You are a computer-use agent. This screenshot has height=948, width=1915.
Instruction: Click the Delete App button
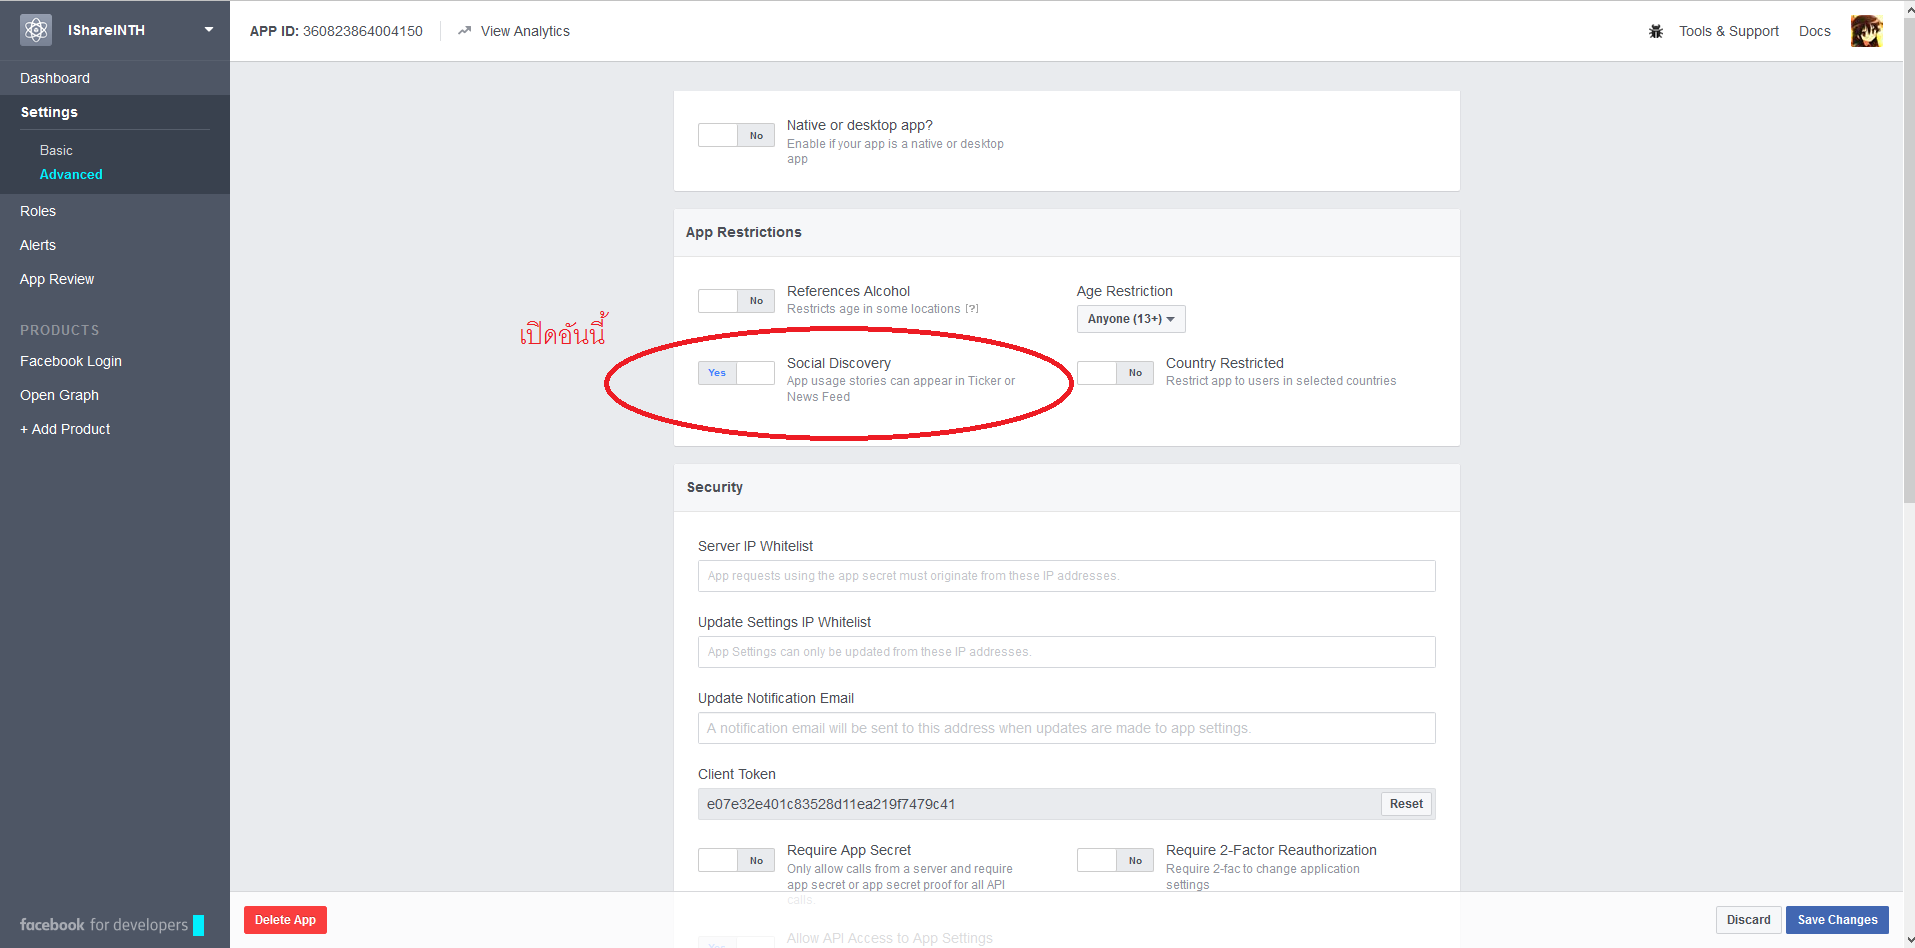coord(285,920)
